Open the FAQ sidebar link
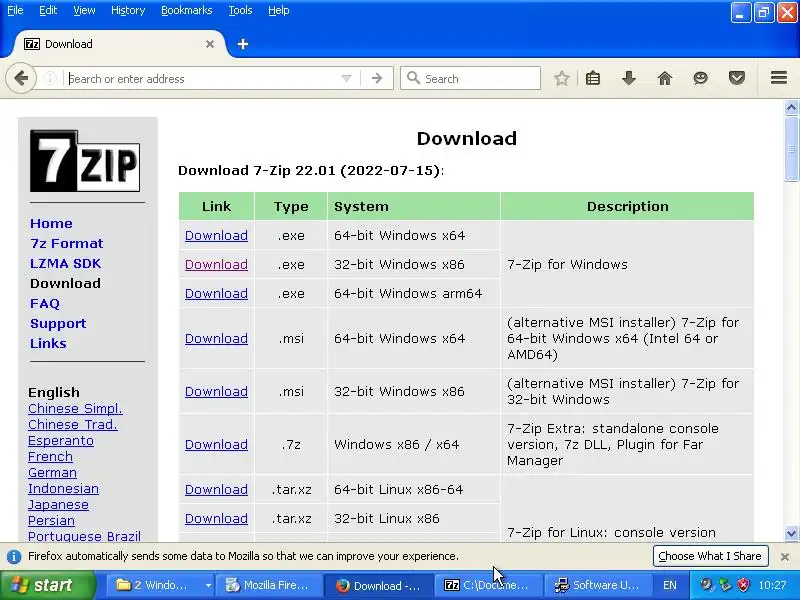The height and width of the screenshot is (600, 800). point(45,304)
